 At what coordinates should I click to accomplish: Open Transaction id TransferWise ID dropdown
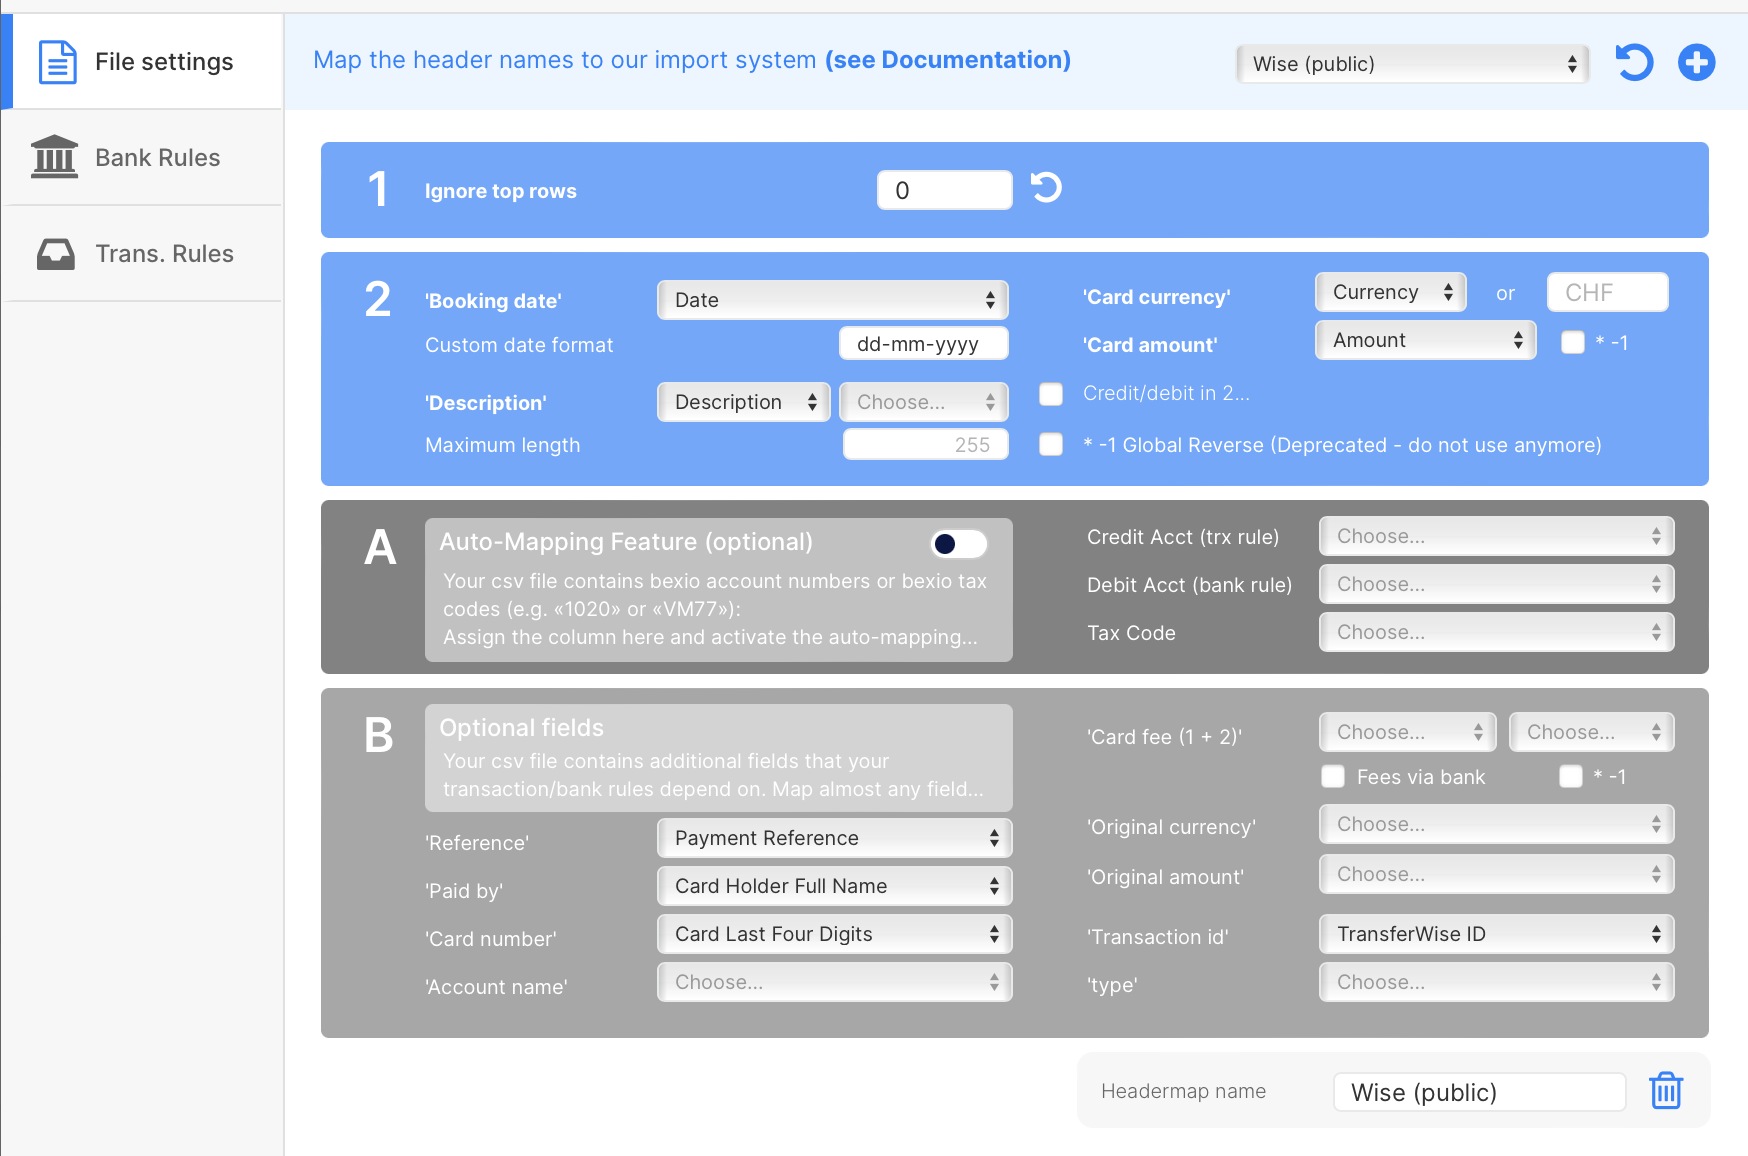(x=1496, y=934)
